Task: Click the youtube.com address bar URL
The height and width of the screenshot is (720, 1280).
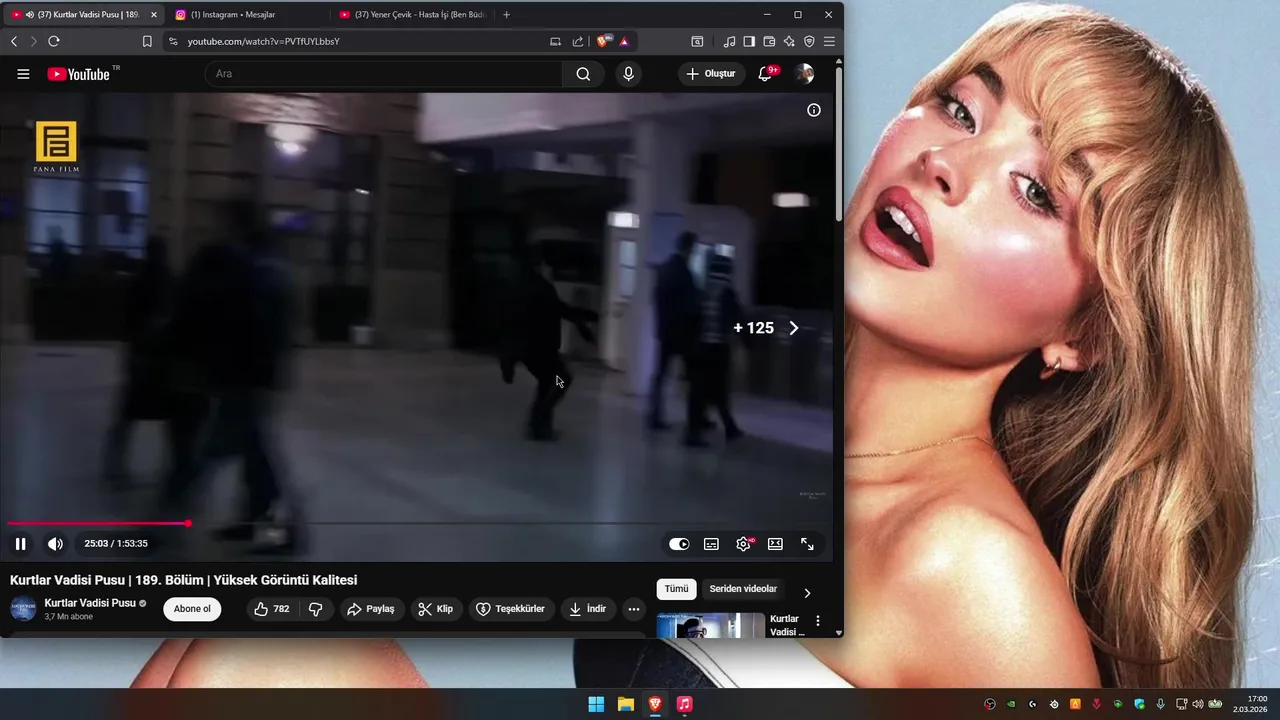Action: coord(264,41)
